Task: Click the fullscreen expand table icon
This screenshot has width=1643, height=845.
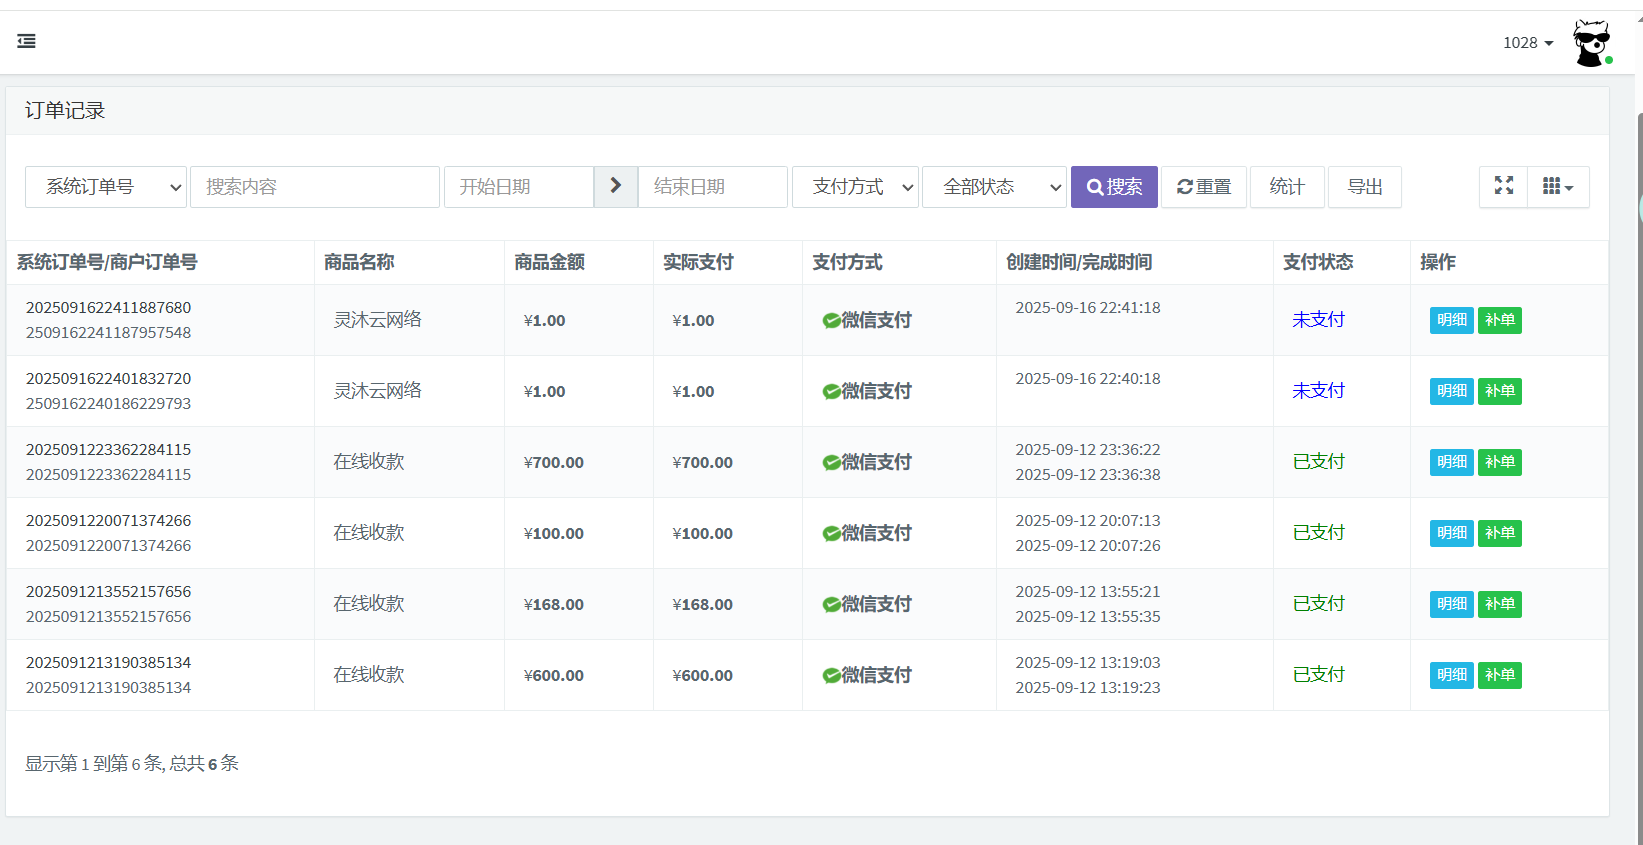Action: pos(1503,186)
